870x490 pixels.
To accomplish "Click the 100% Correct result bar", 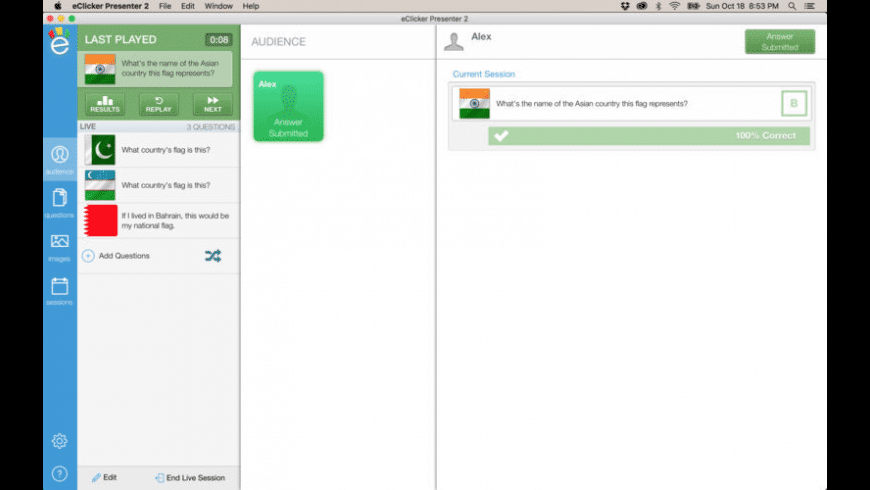I will point(649,136).
